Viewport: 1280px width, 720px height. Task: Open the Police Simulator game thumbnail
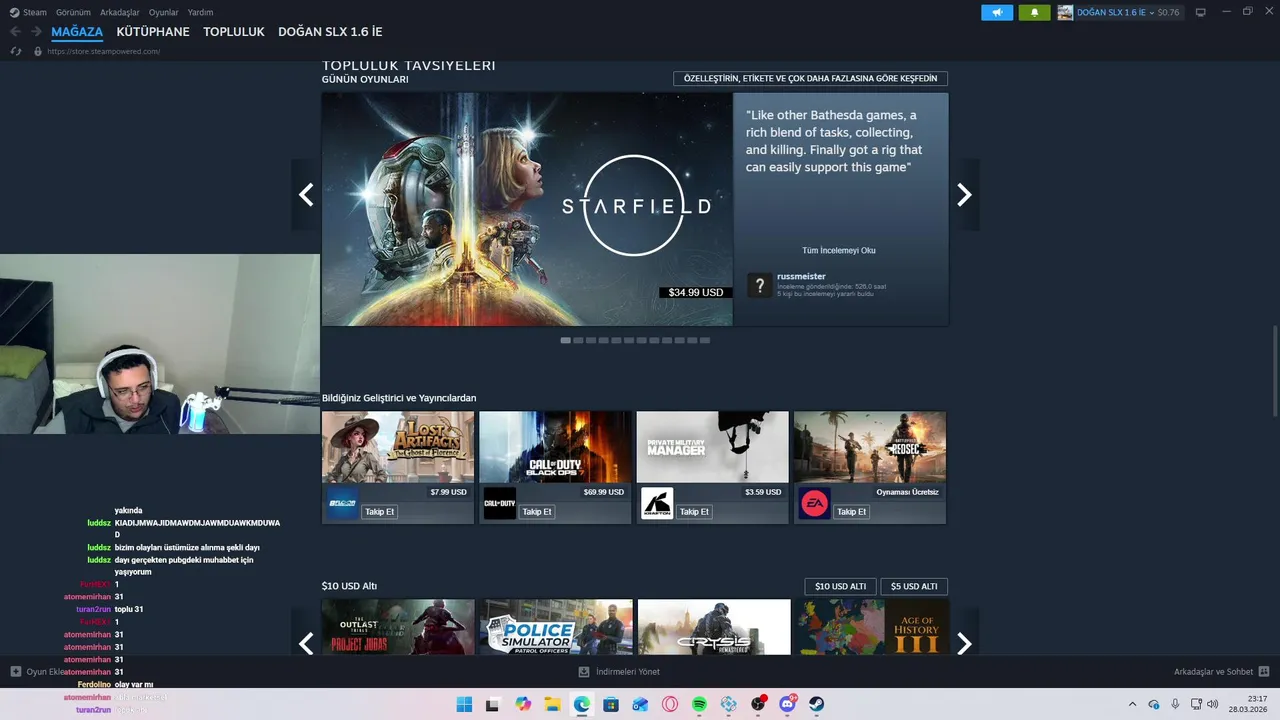556,627
